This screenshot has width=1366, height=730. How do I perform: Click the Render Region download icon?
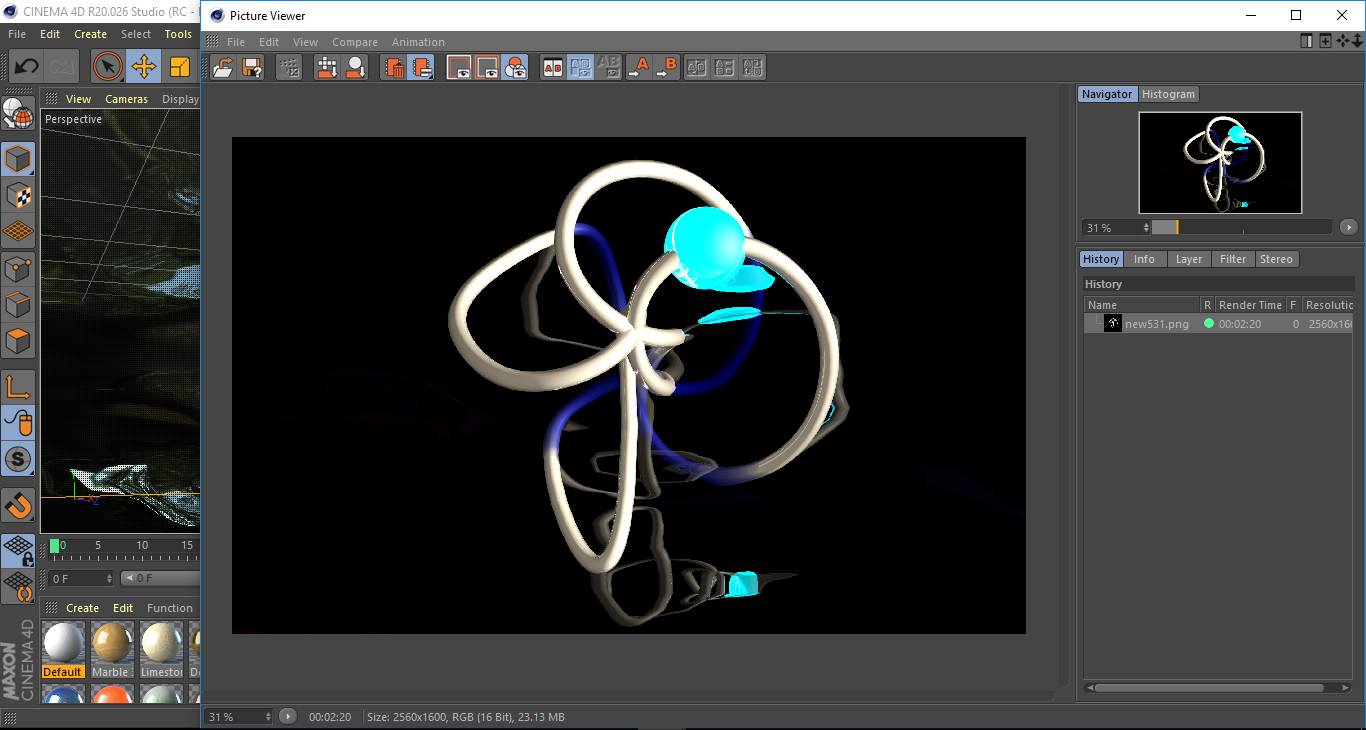[x=327, y=68]
